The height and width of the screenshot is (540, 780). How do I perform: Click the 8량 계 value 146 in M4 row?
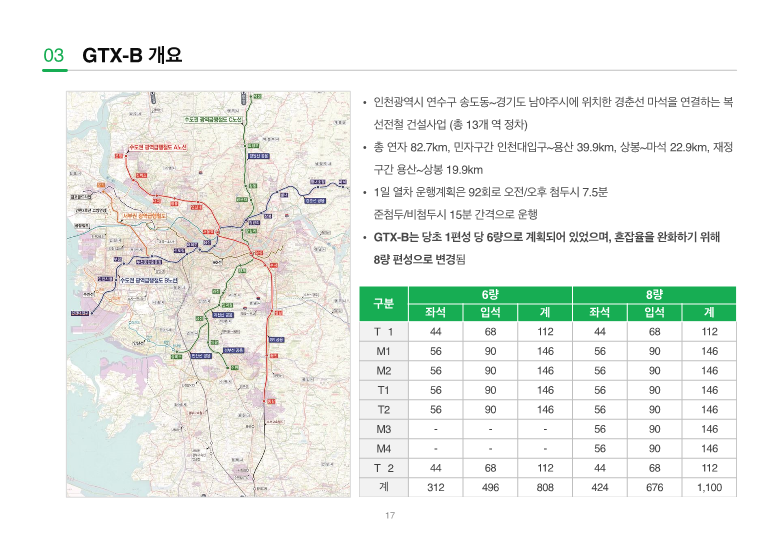point(709,449)
